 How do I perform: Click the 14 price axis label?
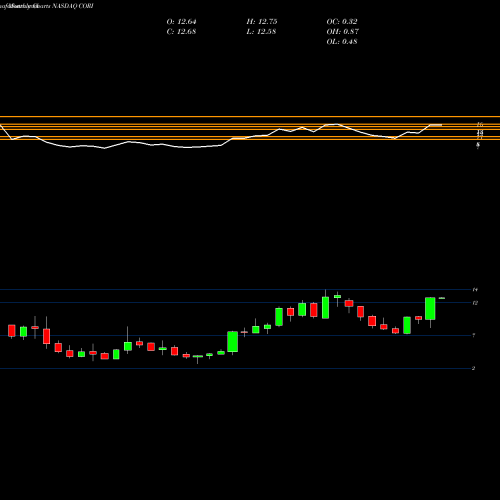point(475,290)
